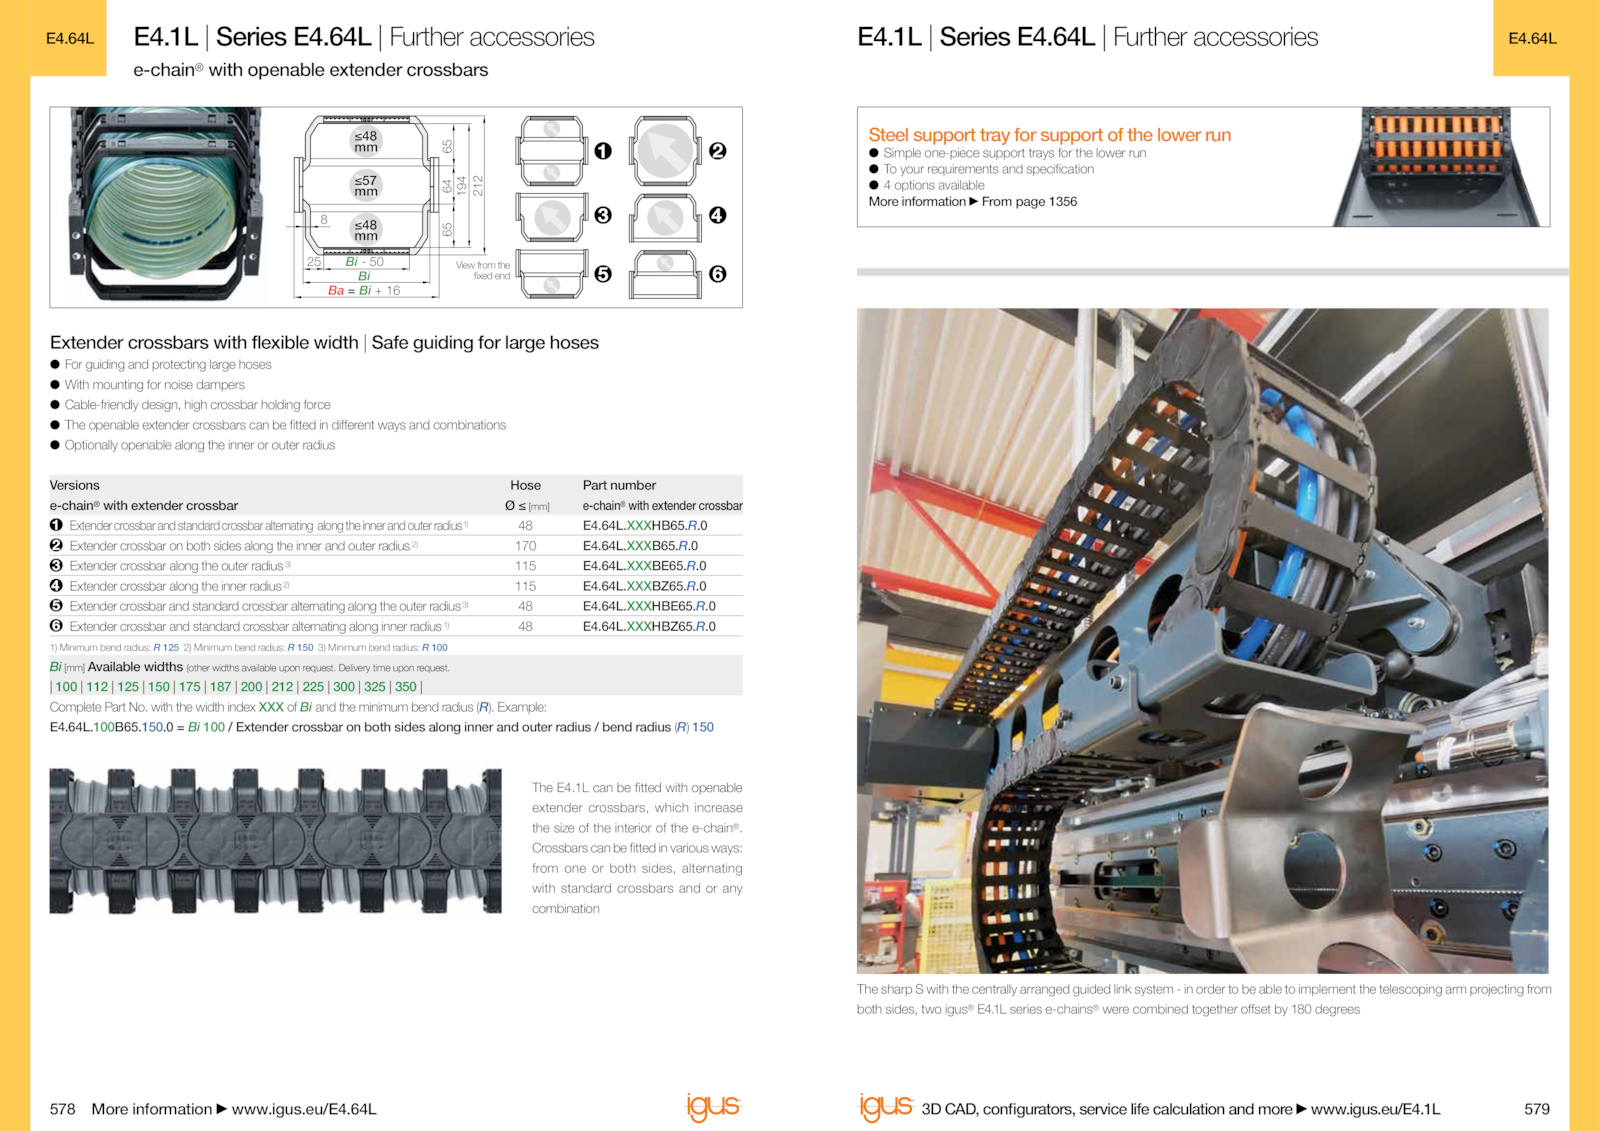The image size is (1600, 1131).
Task: Click the 'Steel support tray' orange heading
Action: click(1049, 135)
